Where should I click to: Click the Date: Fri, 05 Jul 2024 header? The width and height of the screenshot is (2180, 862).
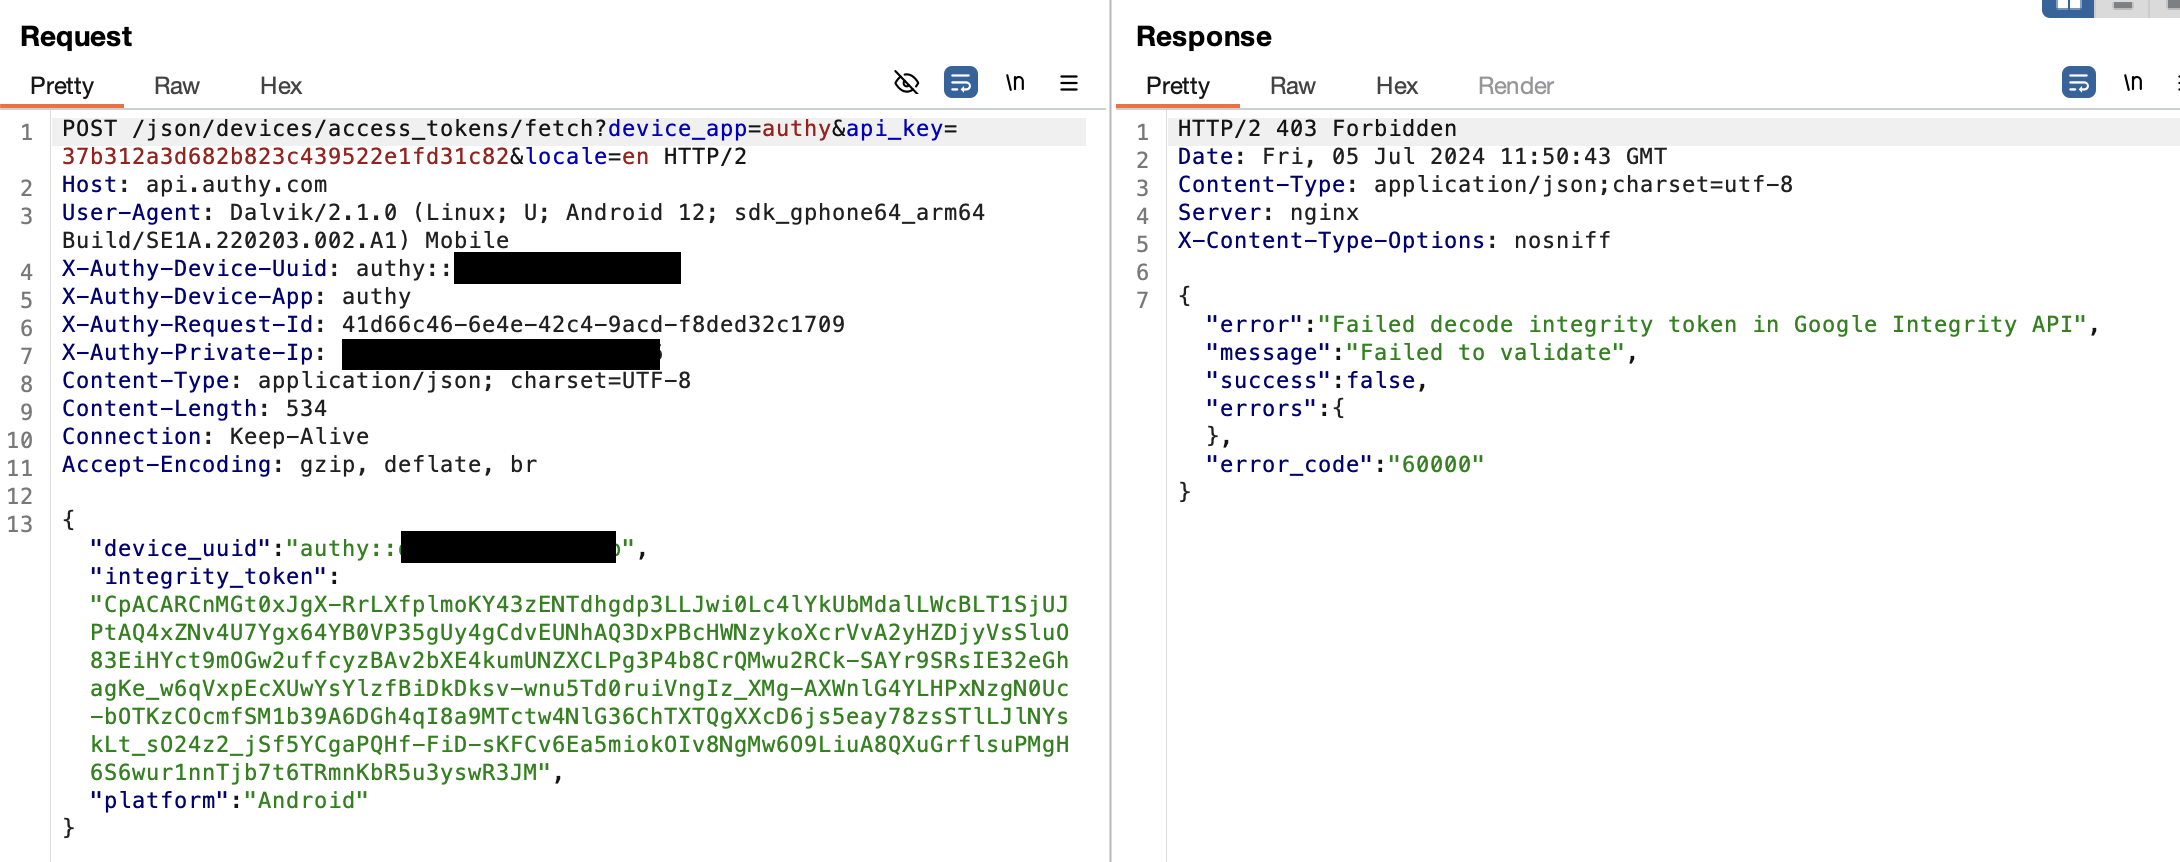tap(1422, 157)
